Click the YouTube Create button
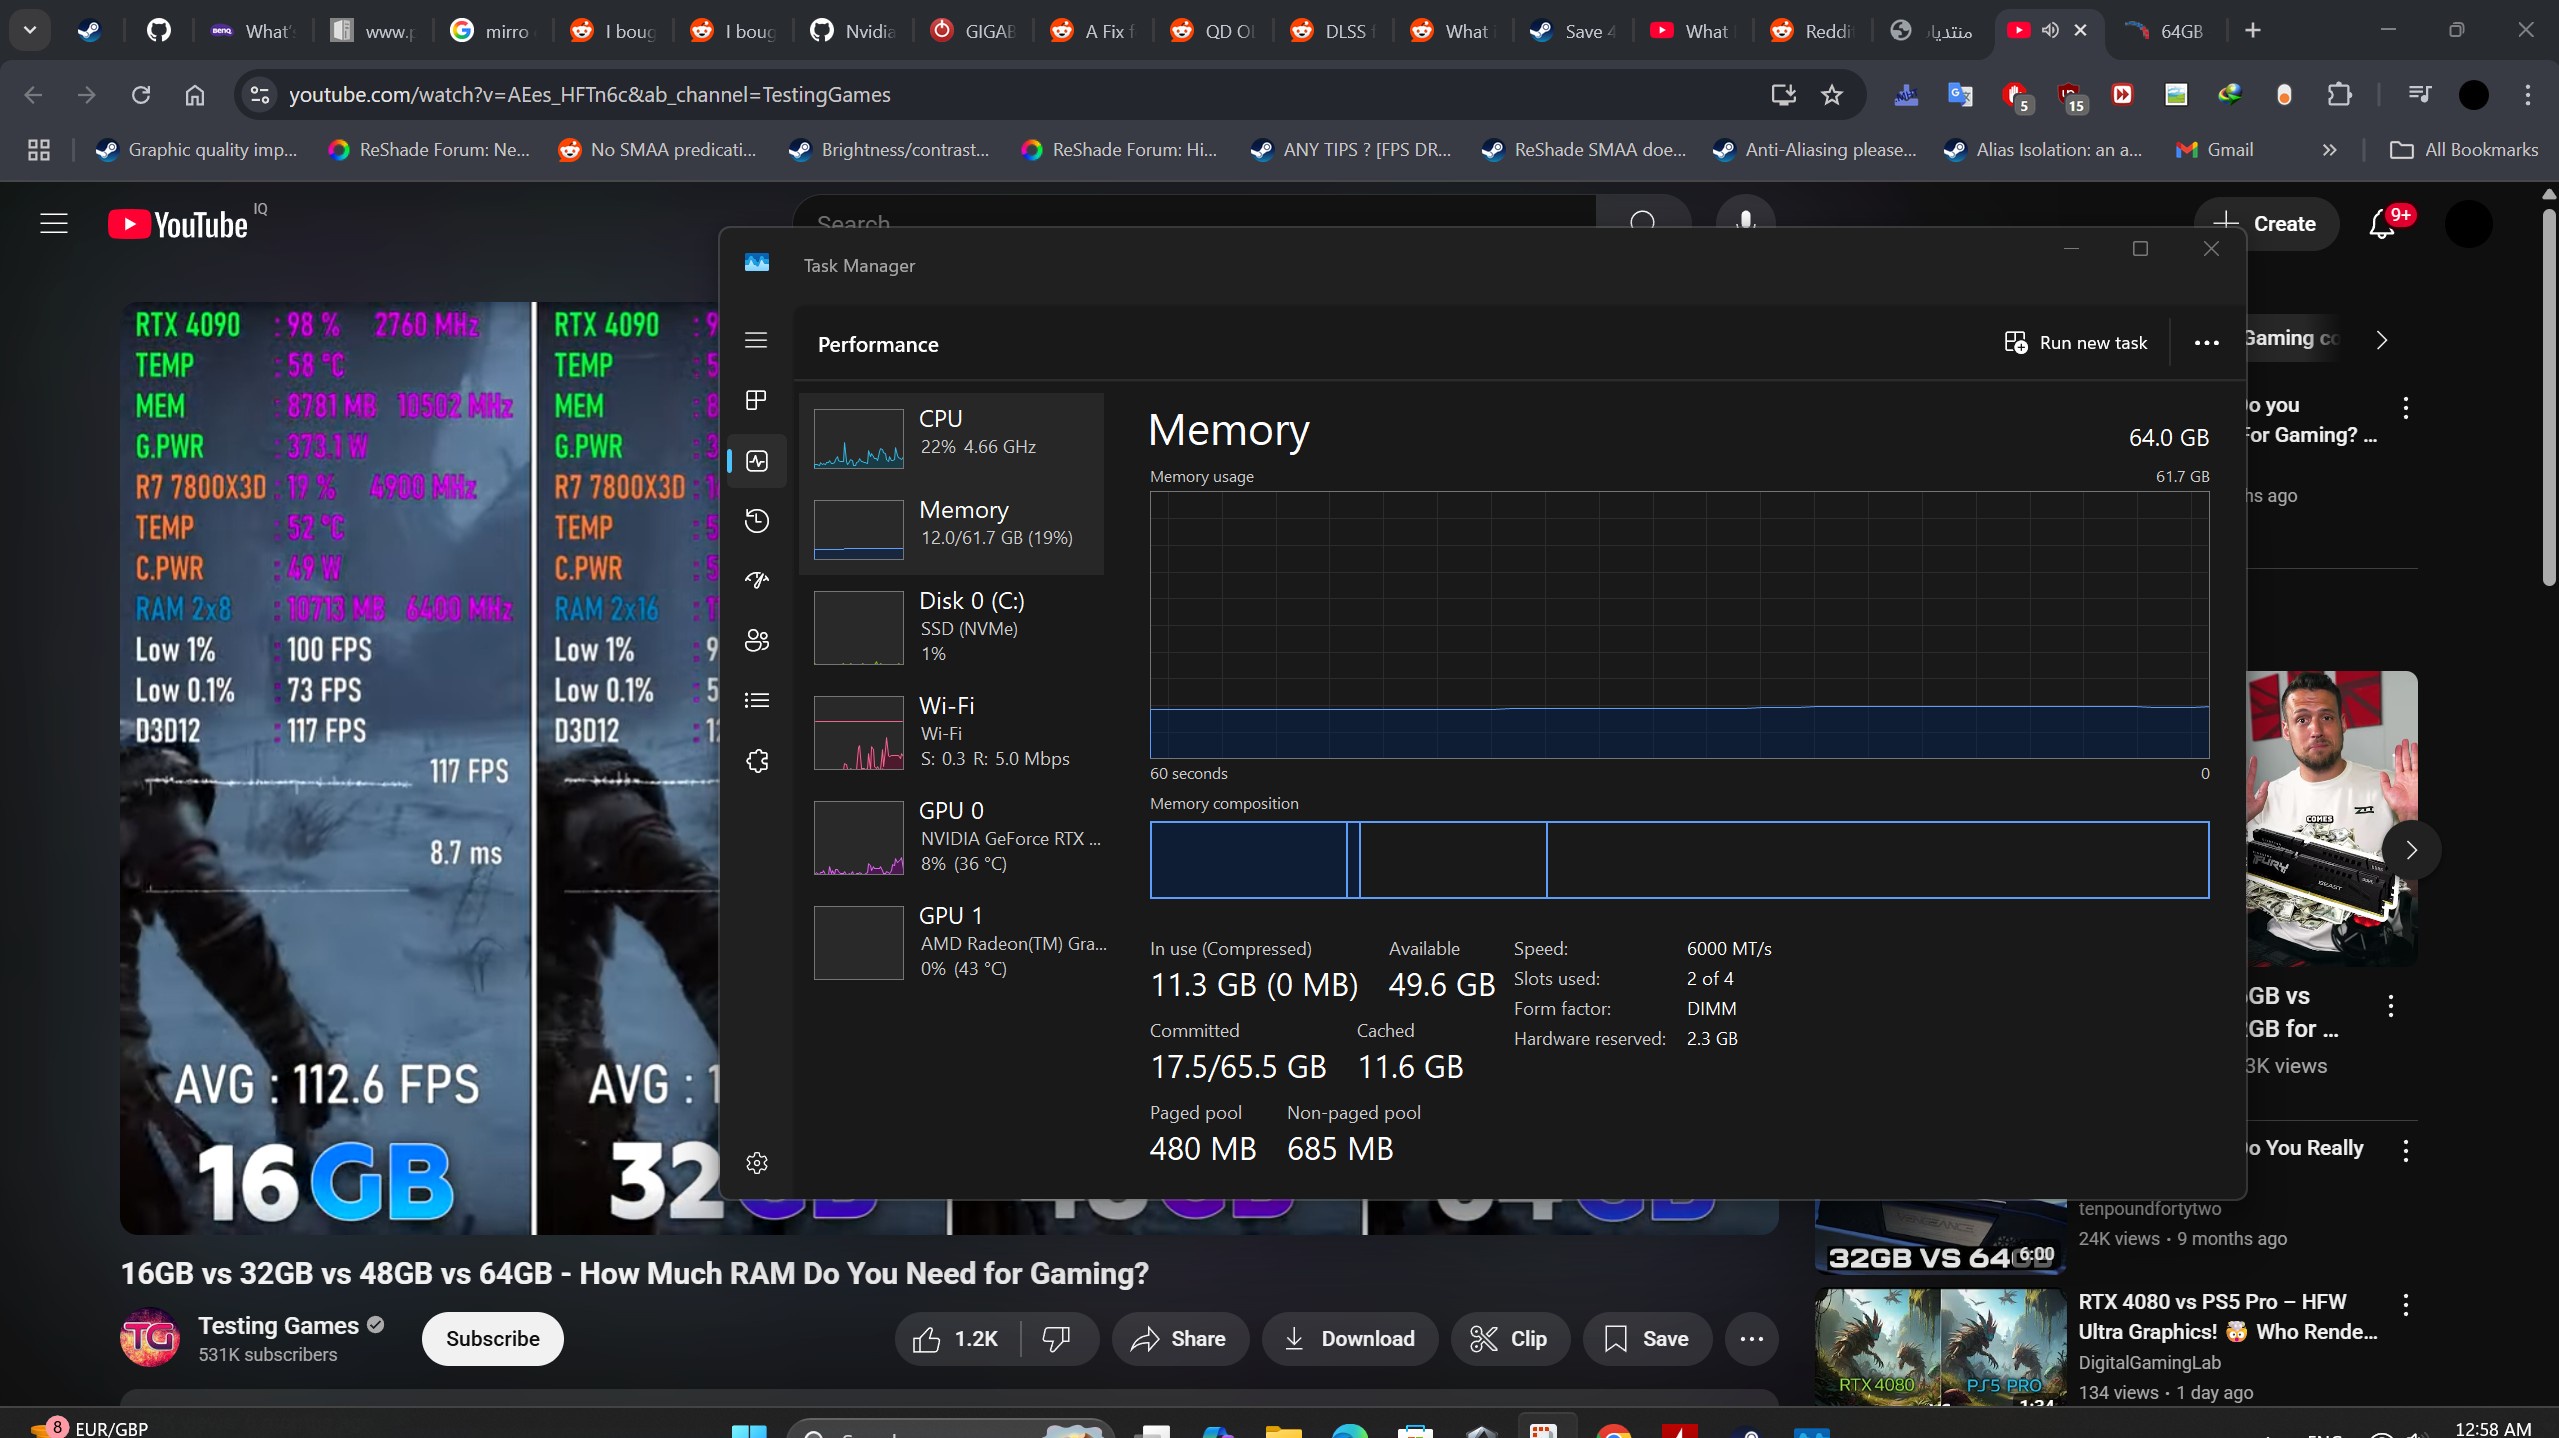The height and width of the screenshot is (1438, 2559). (2265, 224)
